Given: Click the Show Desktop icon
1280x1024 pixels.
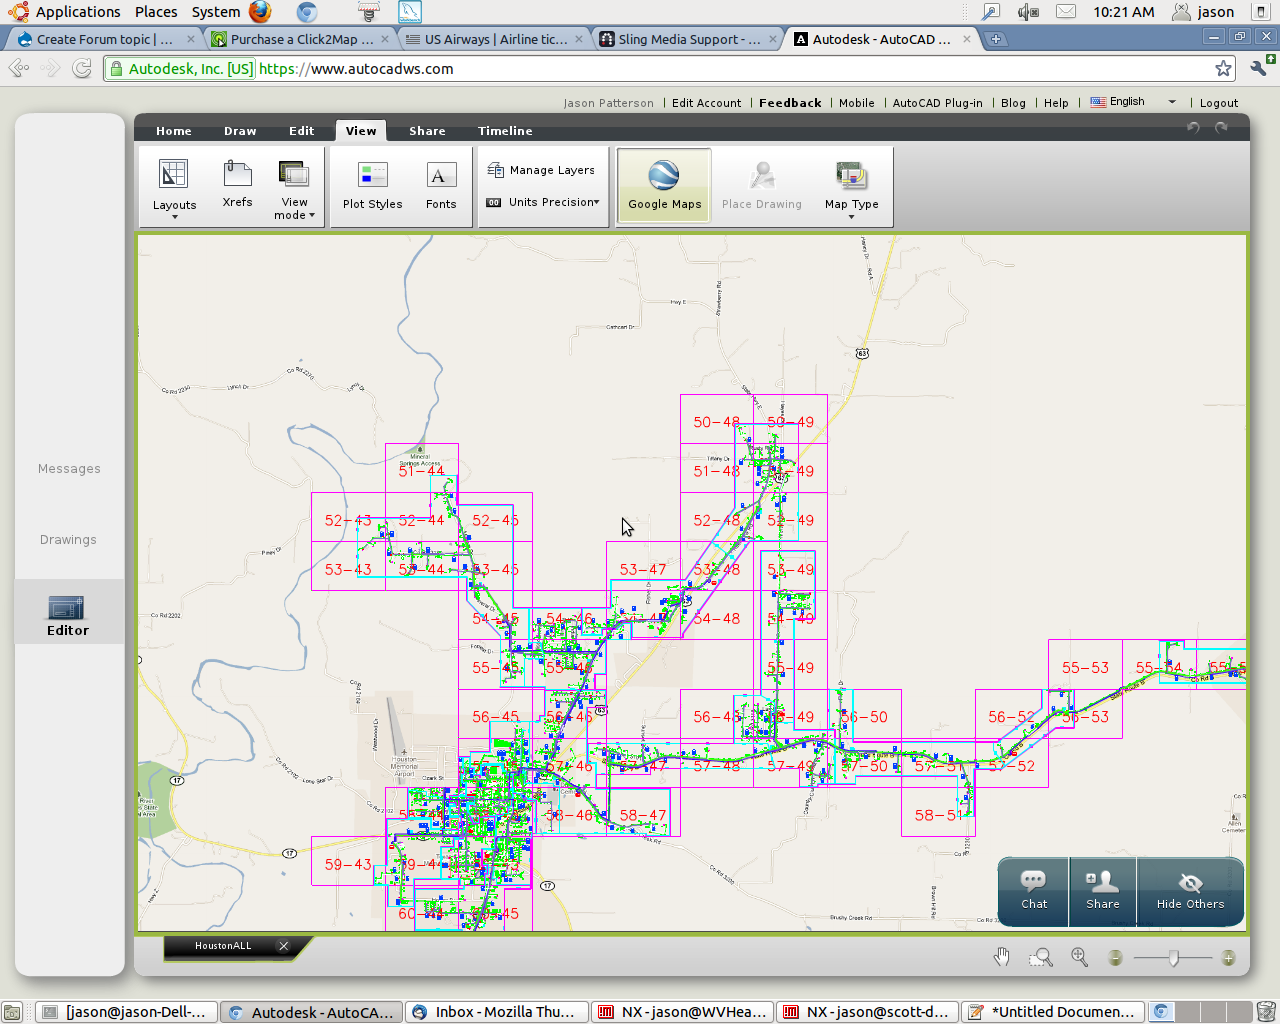Looking at the screenshot, I should (x=12, y=1012).
